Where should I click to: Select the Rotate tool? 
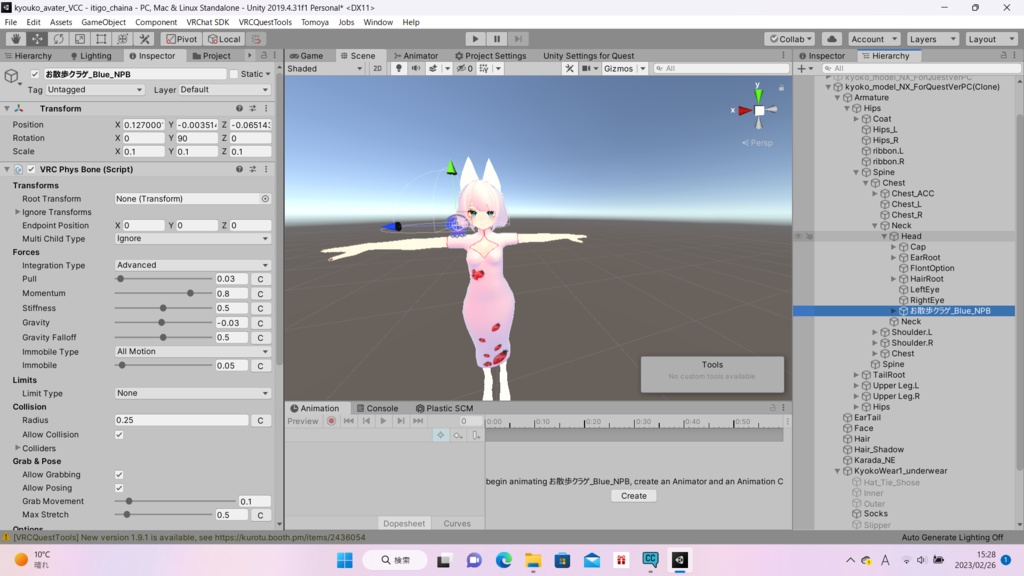point(58,39)
